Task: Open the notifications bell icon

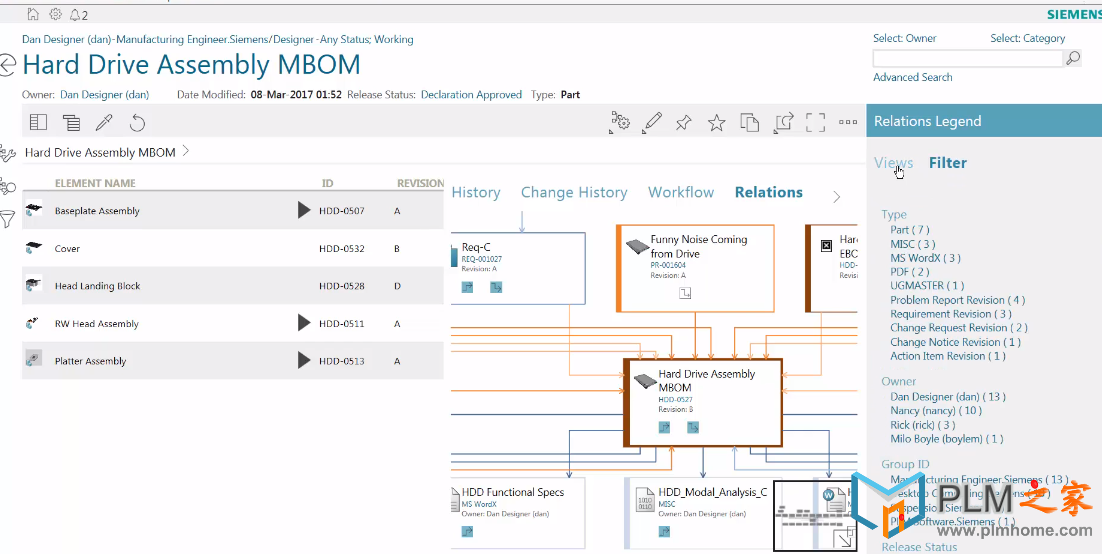Action: point(75,15)
